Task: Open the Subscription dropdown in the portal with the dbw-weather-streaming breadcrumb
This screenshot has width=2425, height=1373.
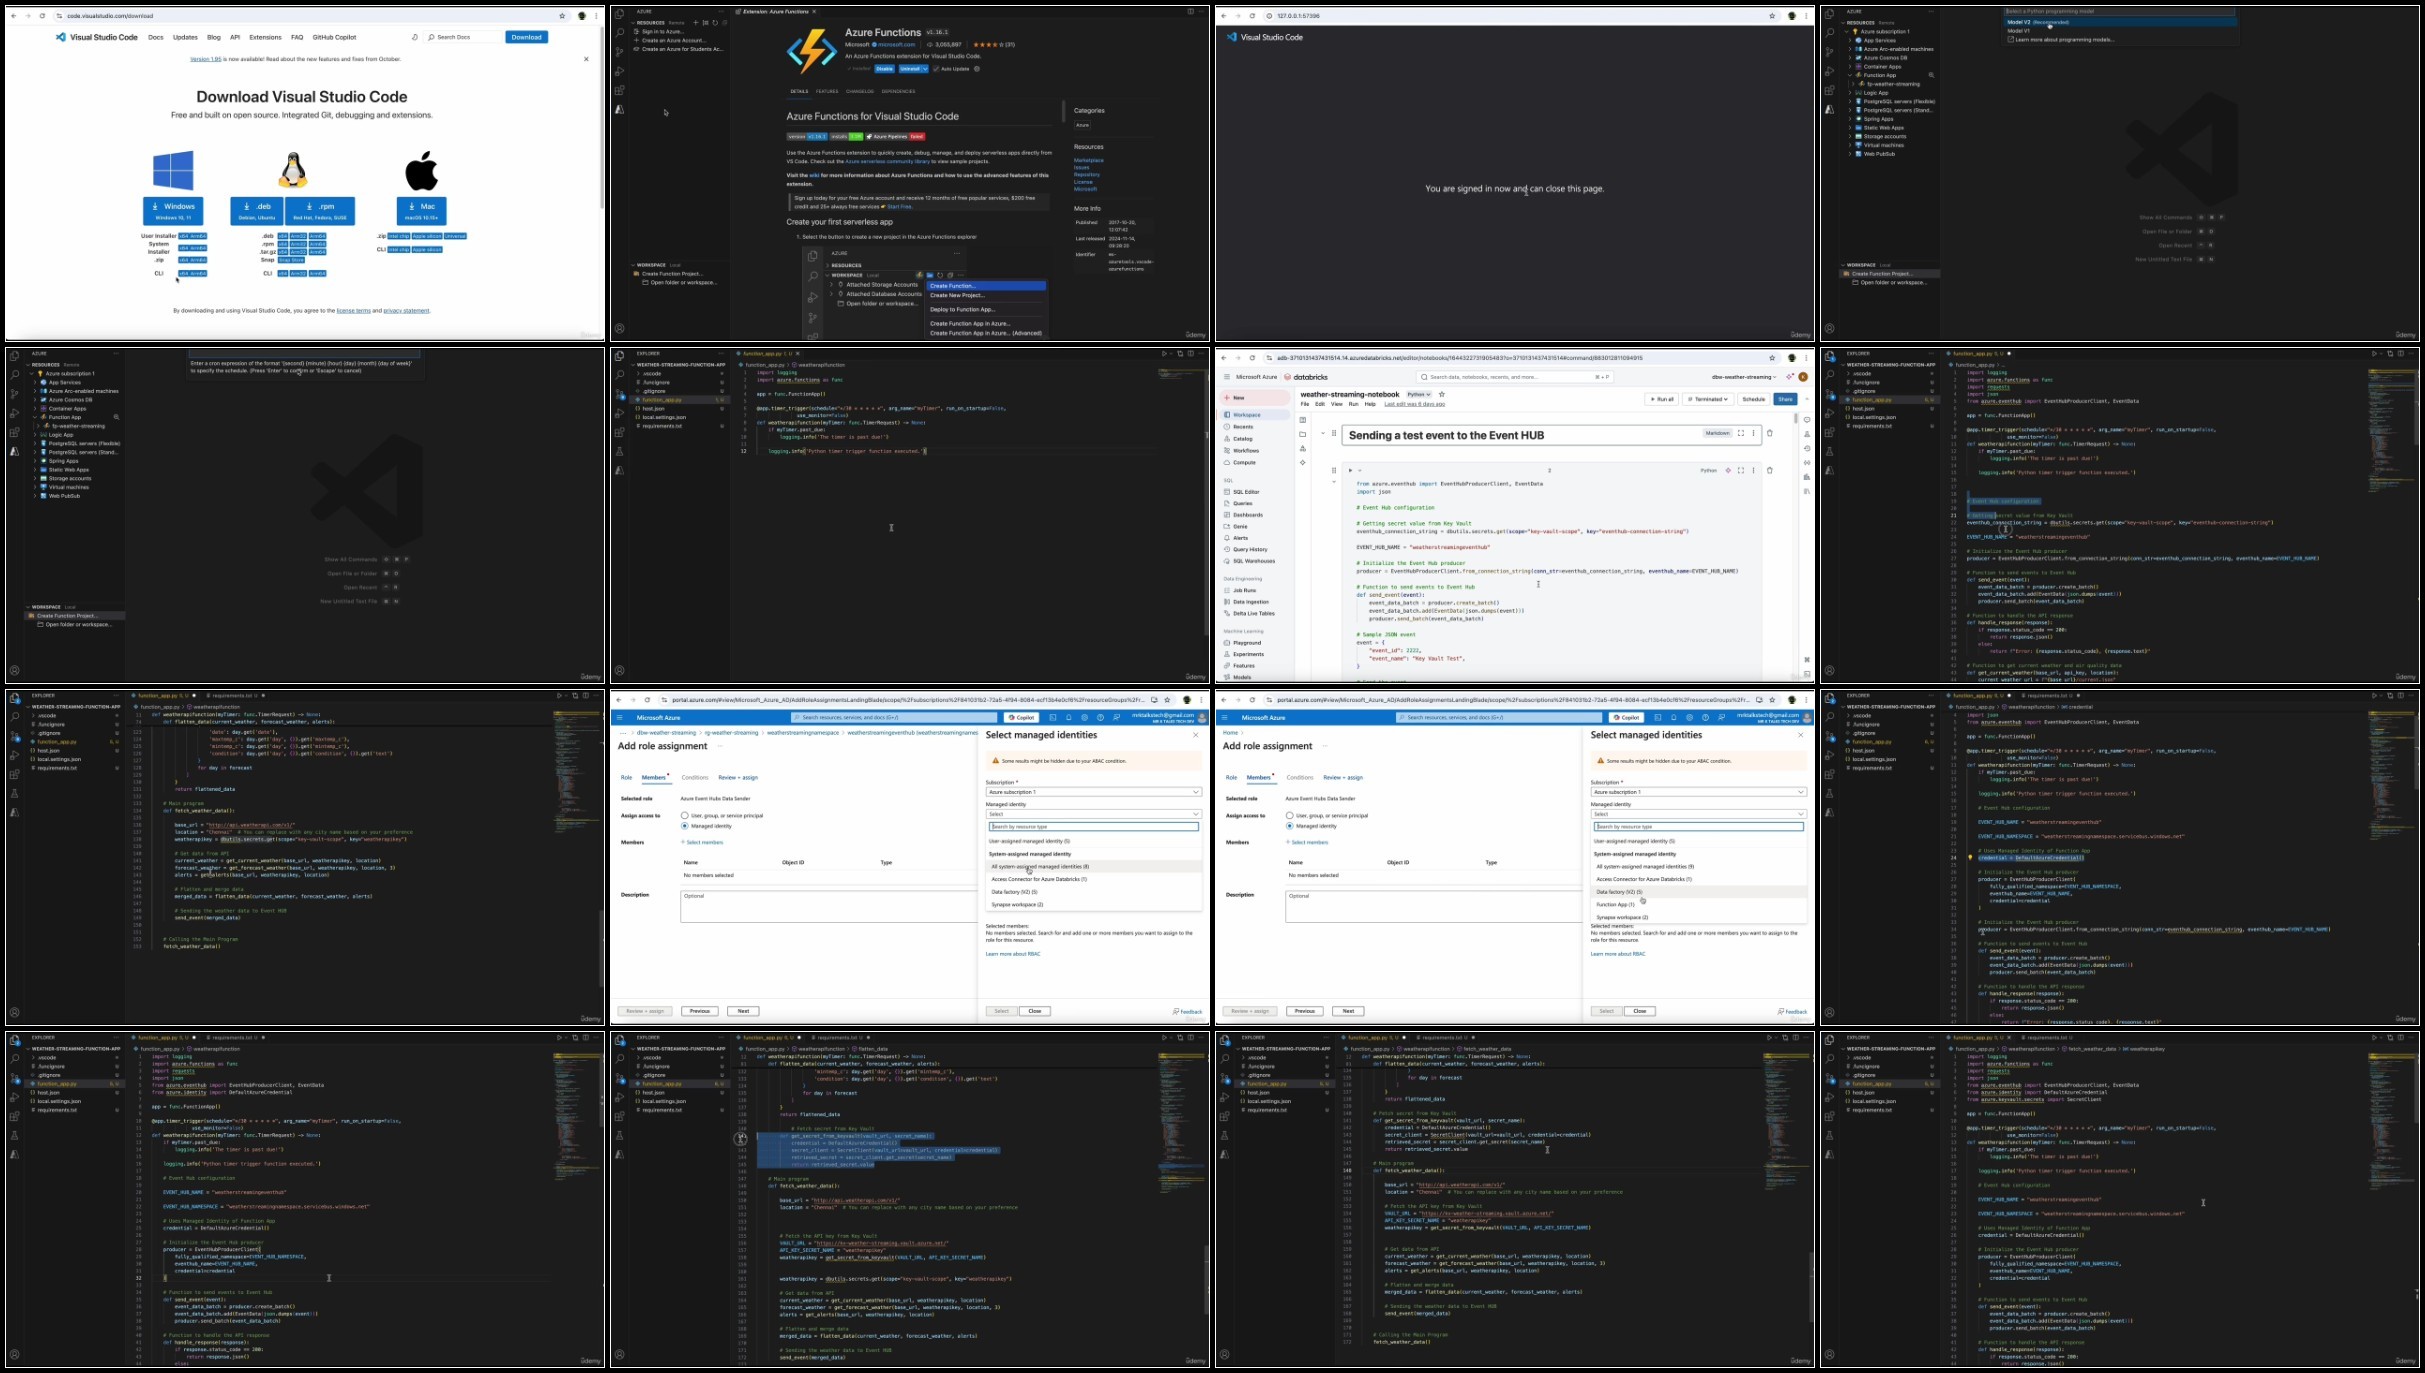Action: click(1093, 792)
